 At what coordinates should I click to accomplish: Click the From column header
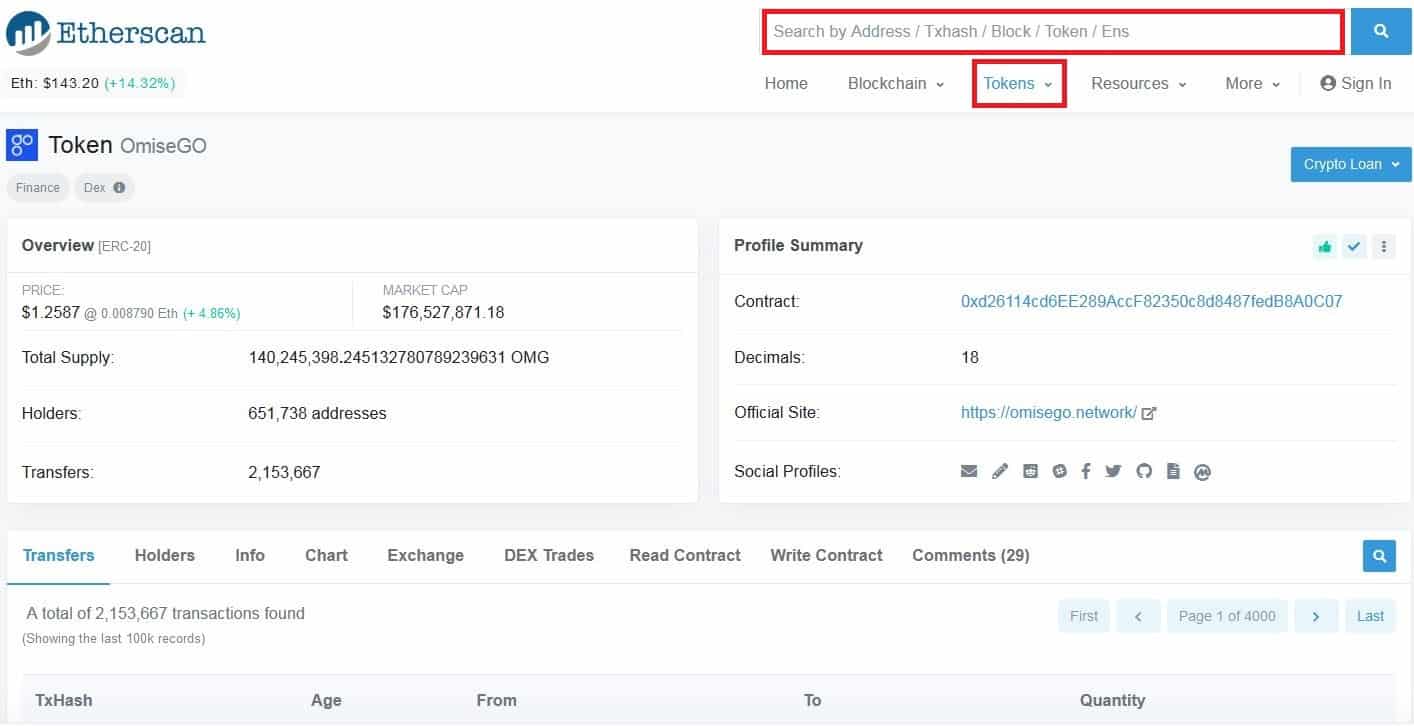click(x=496, y=700)
